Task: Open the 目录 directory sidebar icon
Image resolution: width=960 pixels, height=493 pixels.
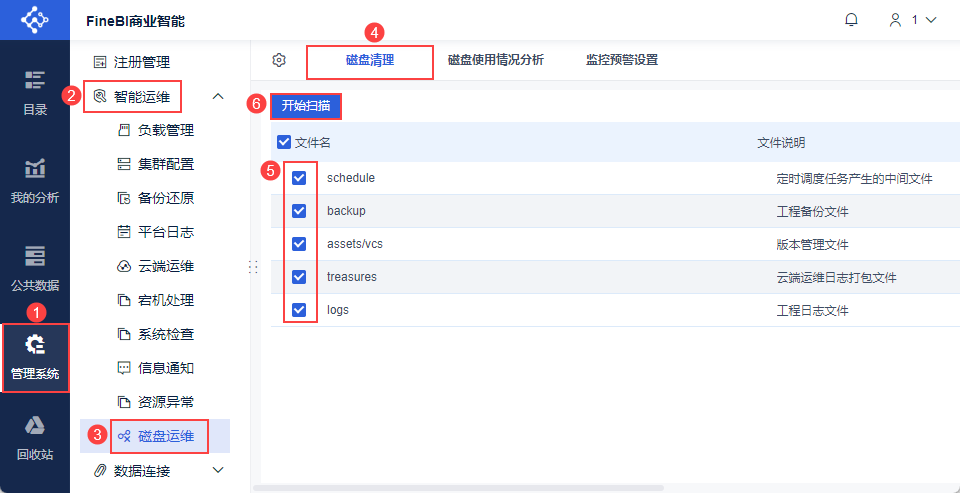Action: 35,93
